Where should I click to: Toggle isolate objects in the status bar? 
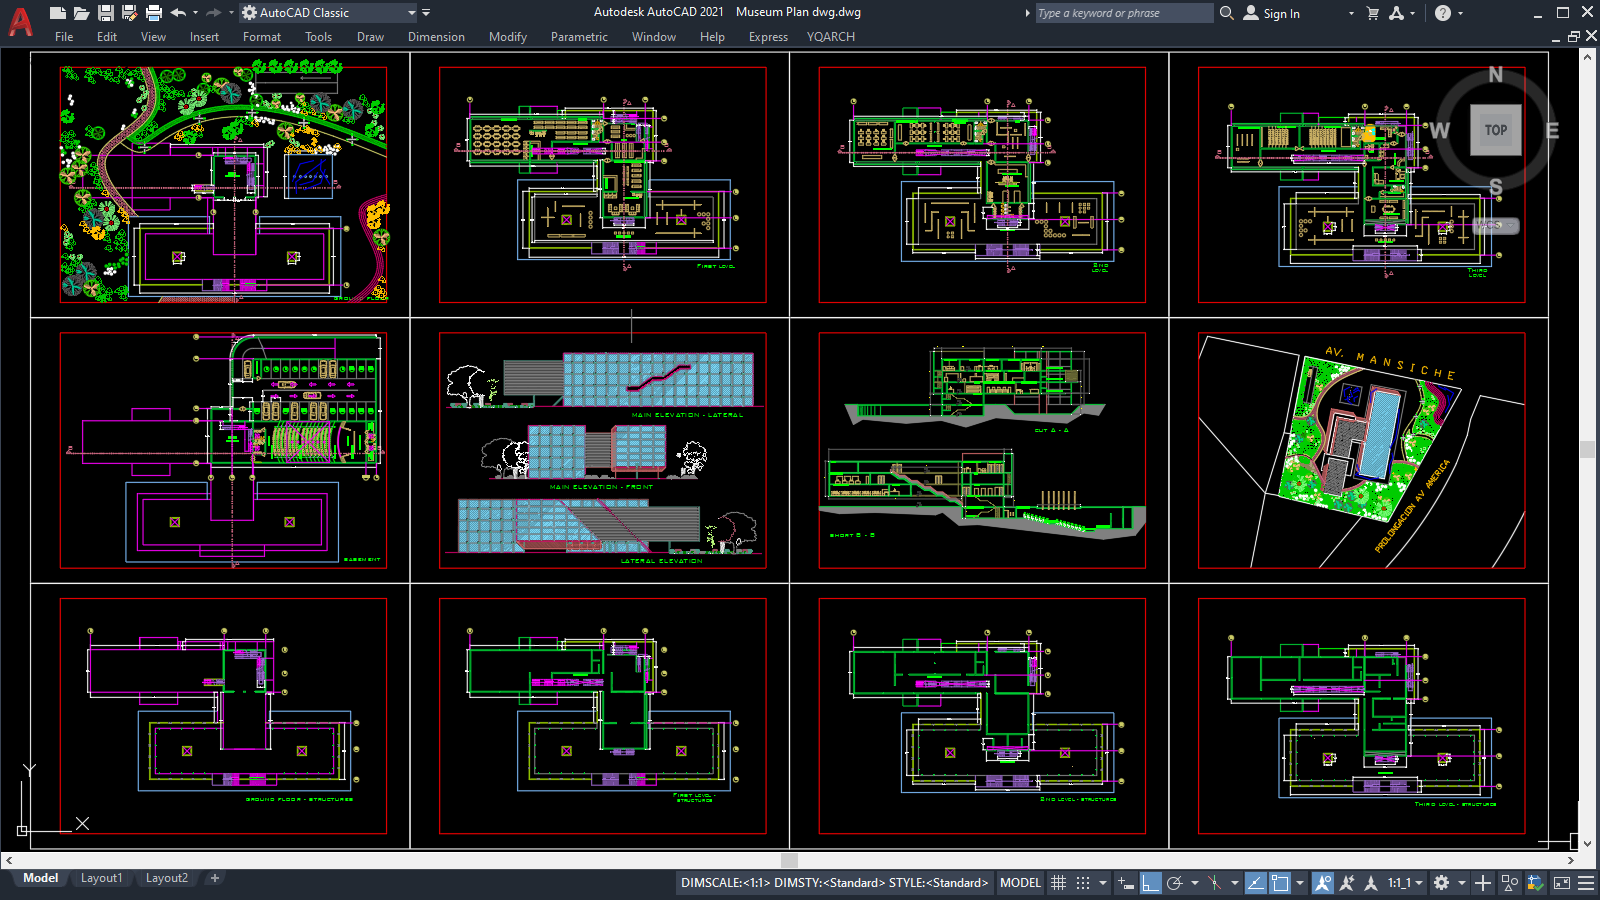click(x=1509, y=883)
